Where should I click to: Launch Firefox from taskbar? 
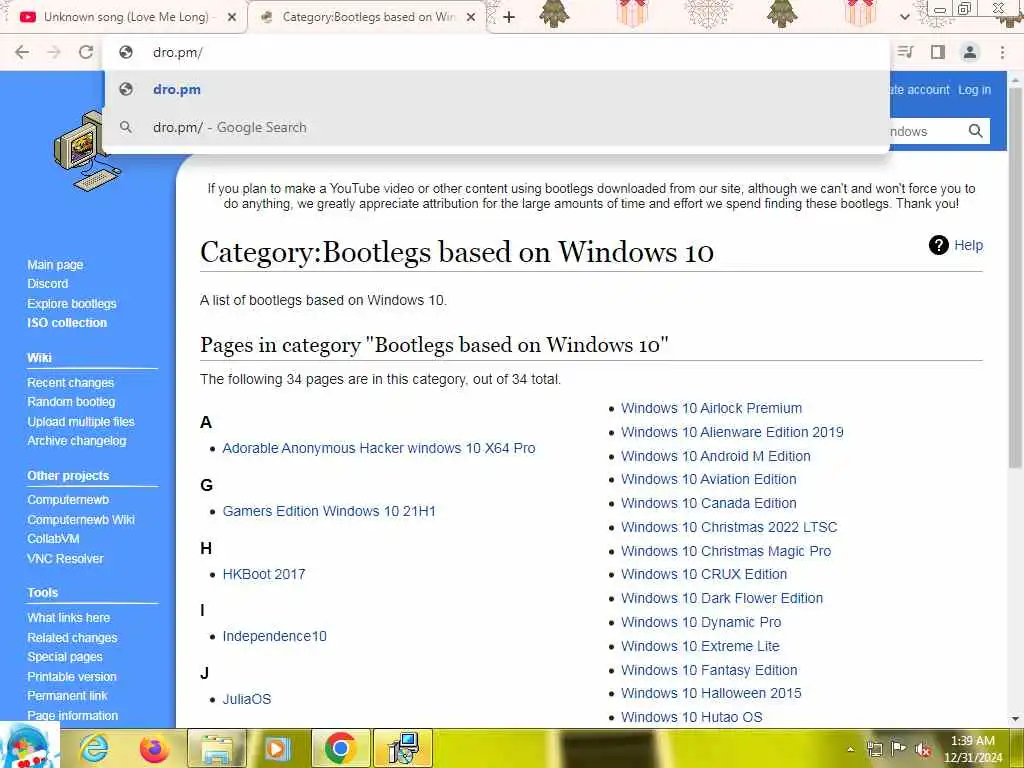(154, 748)
